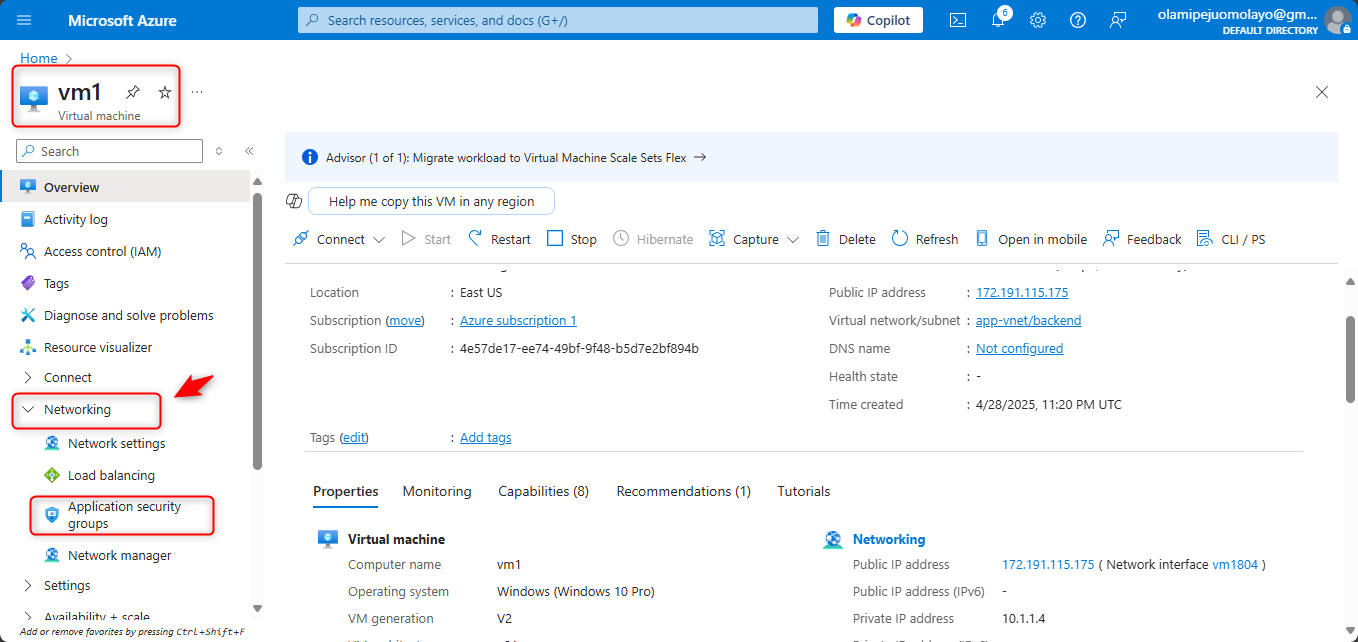Viewport: 1358px width, 642px height.
Task: Click the Restart button
Action: click(500, 239)
